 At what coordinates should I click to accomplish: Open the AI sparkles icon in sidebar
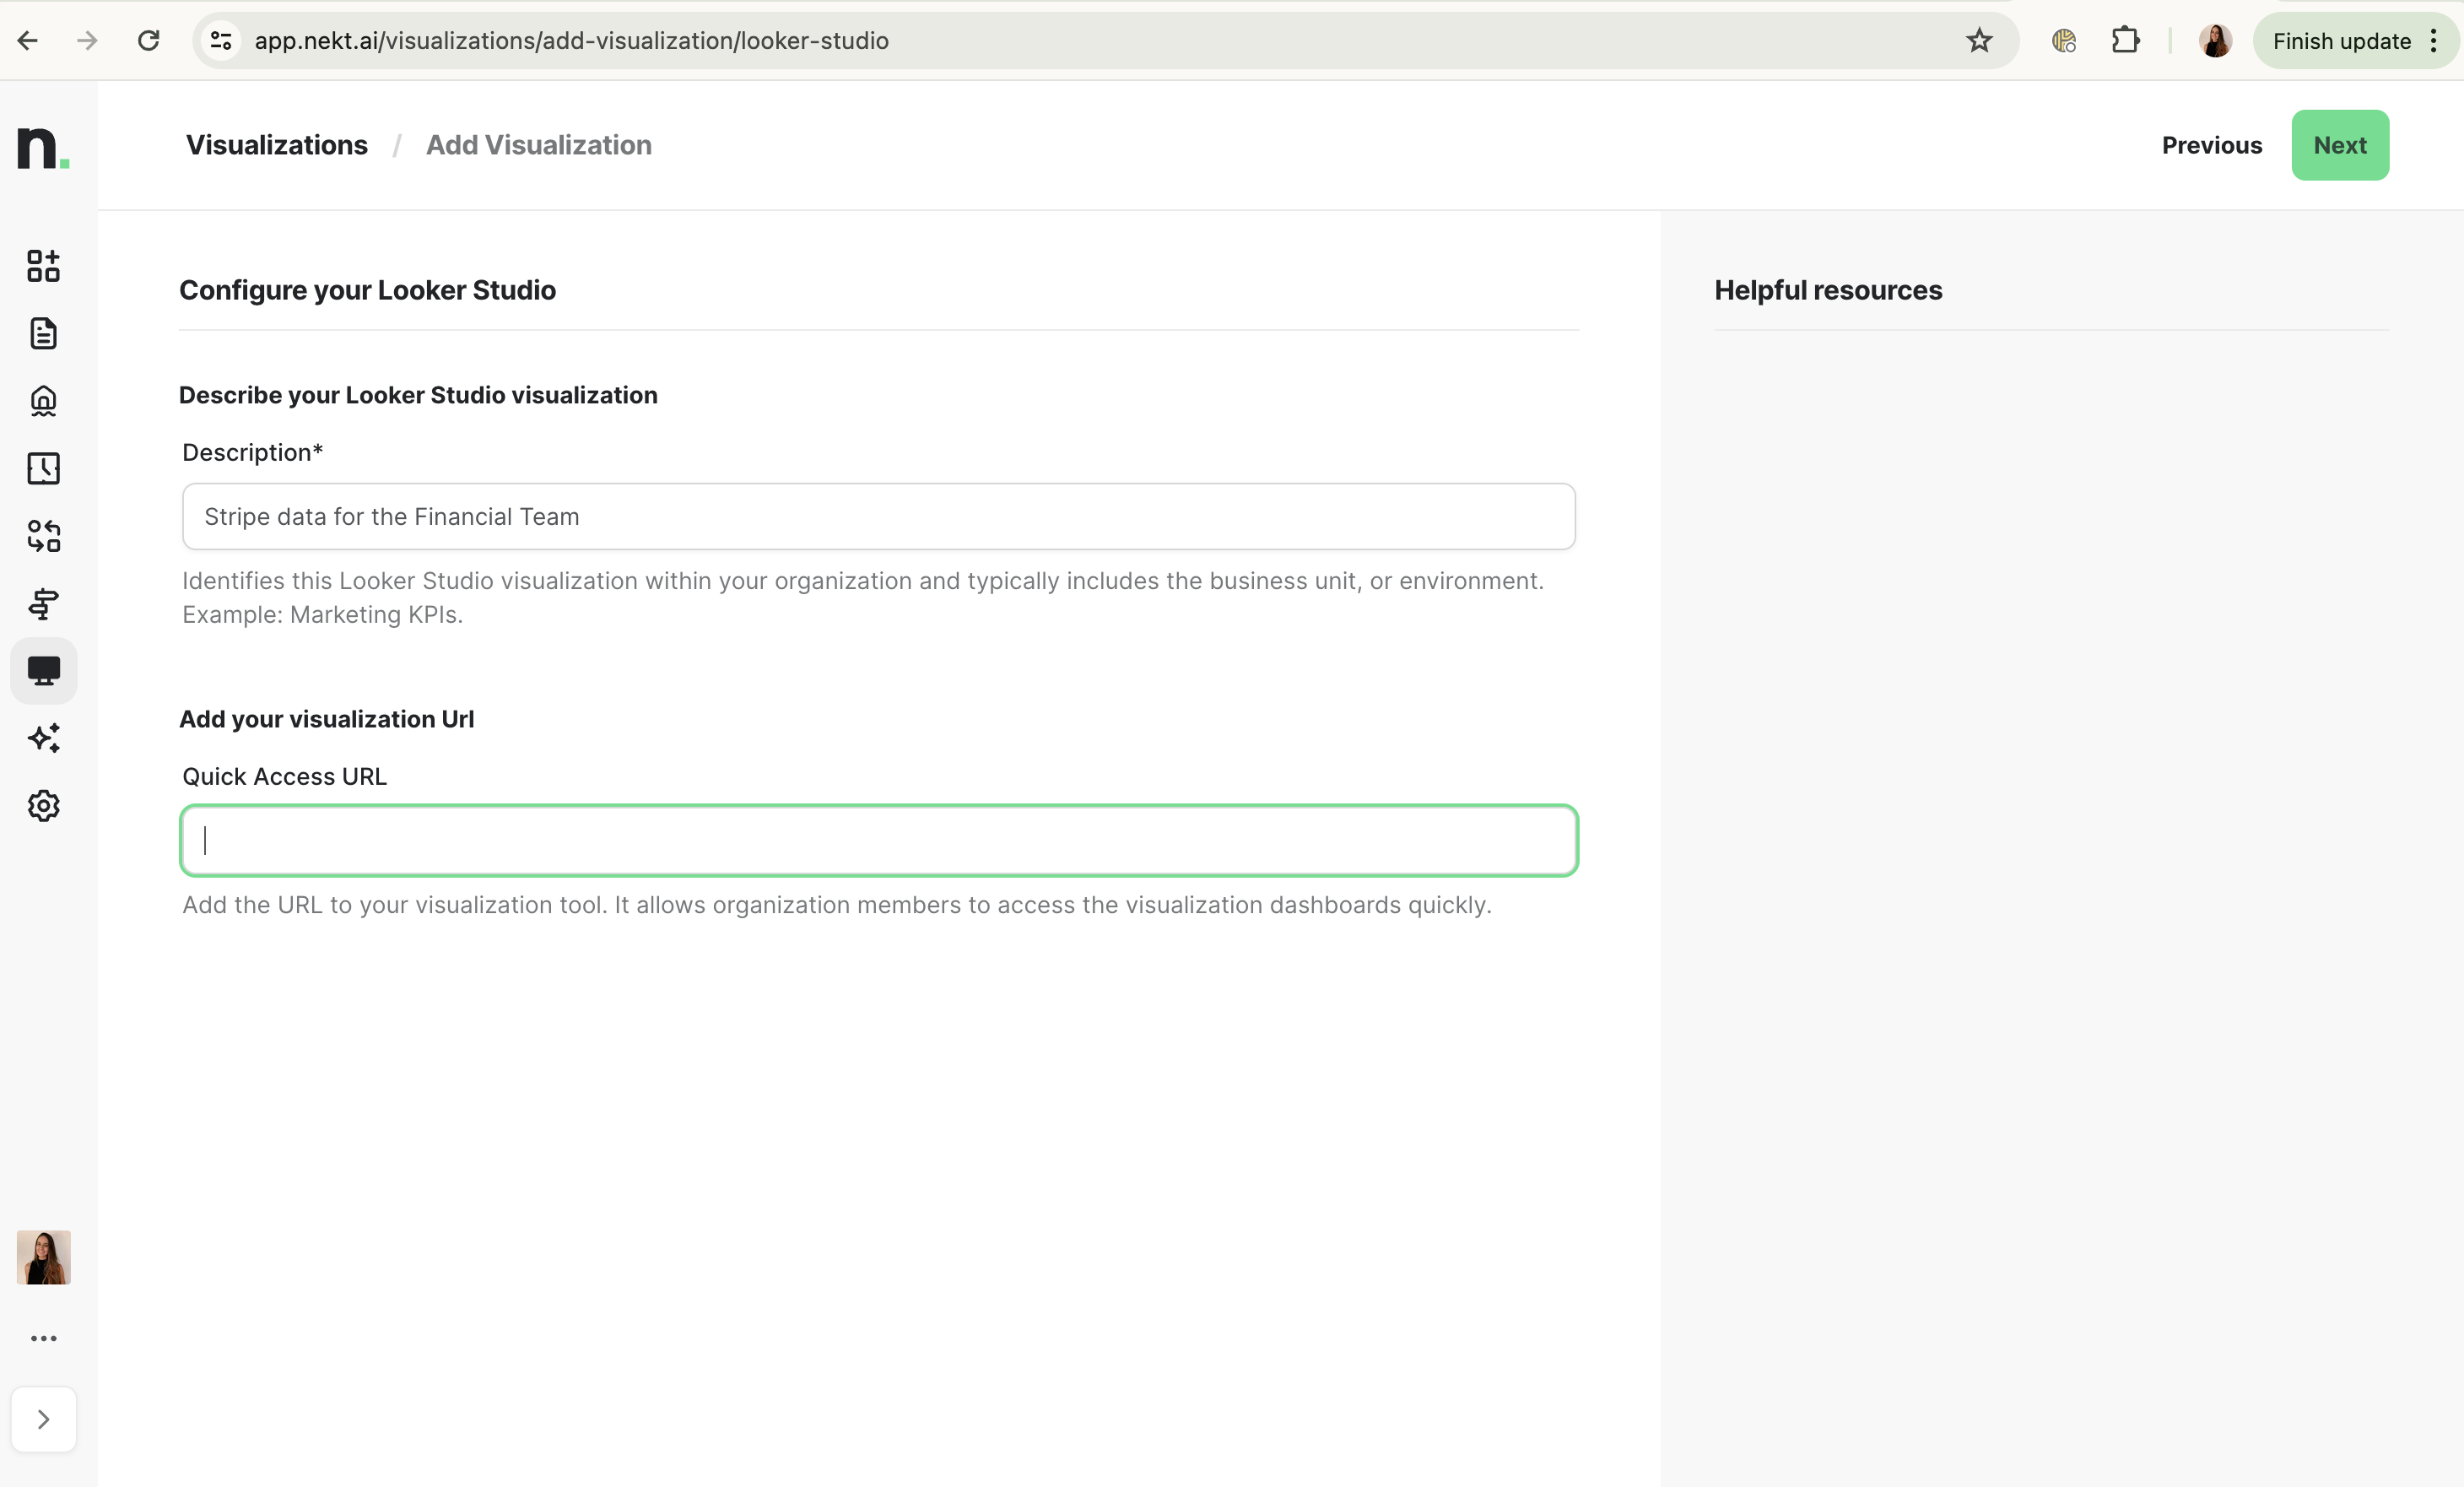click(x=43, y=738)
